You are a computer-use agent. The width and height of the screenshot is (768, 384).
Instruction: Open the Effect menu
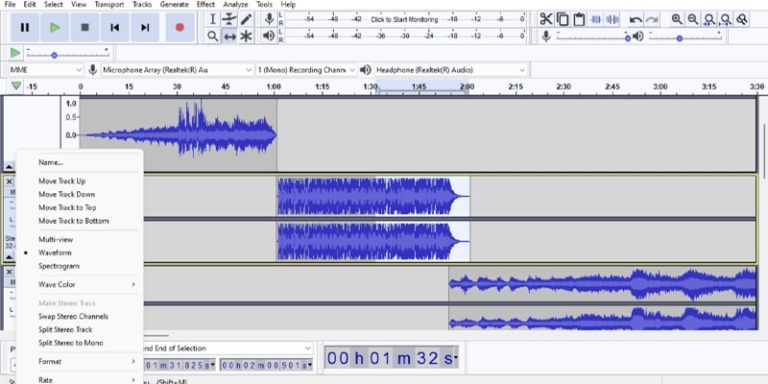coord(206,4)
